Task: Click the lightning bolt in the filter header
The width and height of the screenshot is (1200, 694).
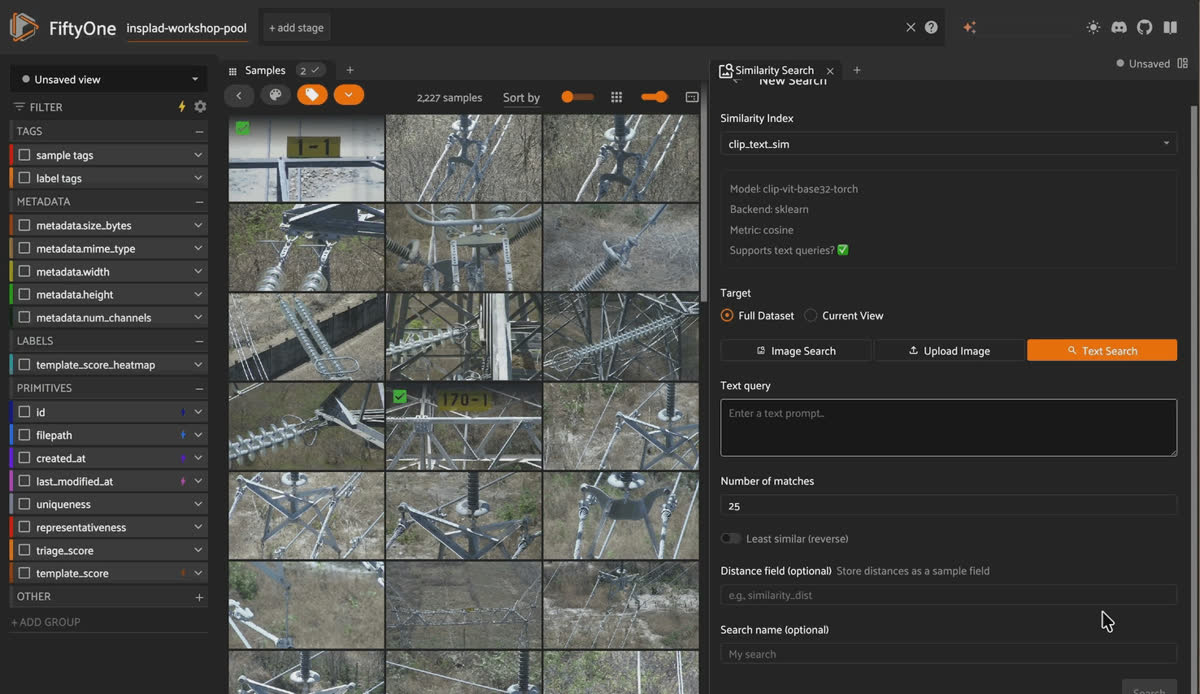Action: pyautogui.click(x=181, y=107)
